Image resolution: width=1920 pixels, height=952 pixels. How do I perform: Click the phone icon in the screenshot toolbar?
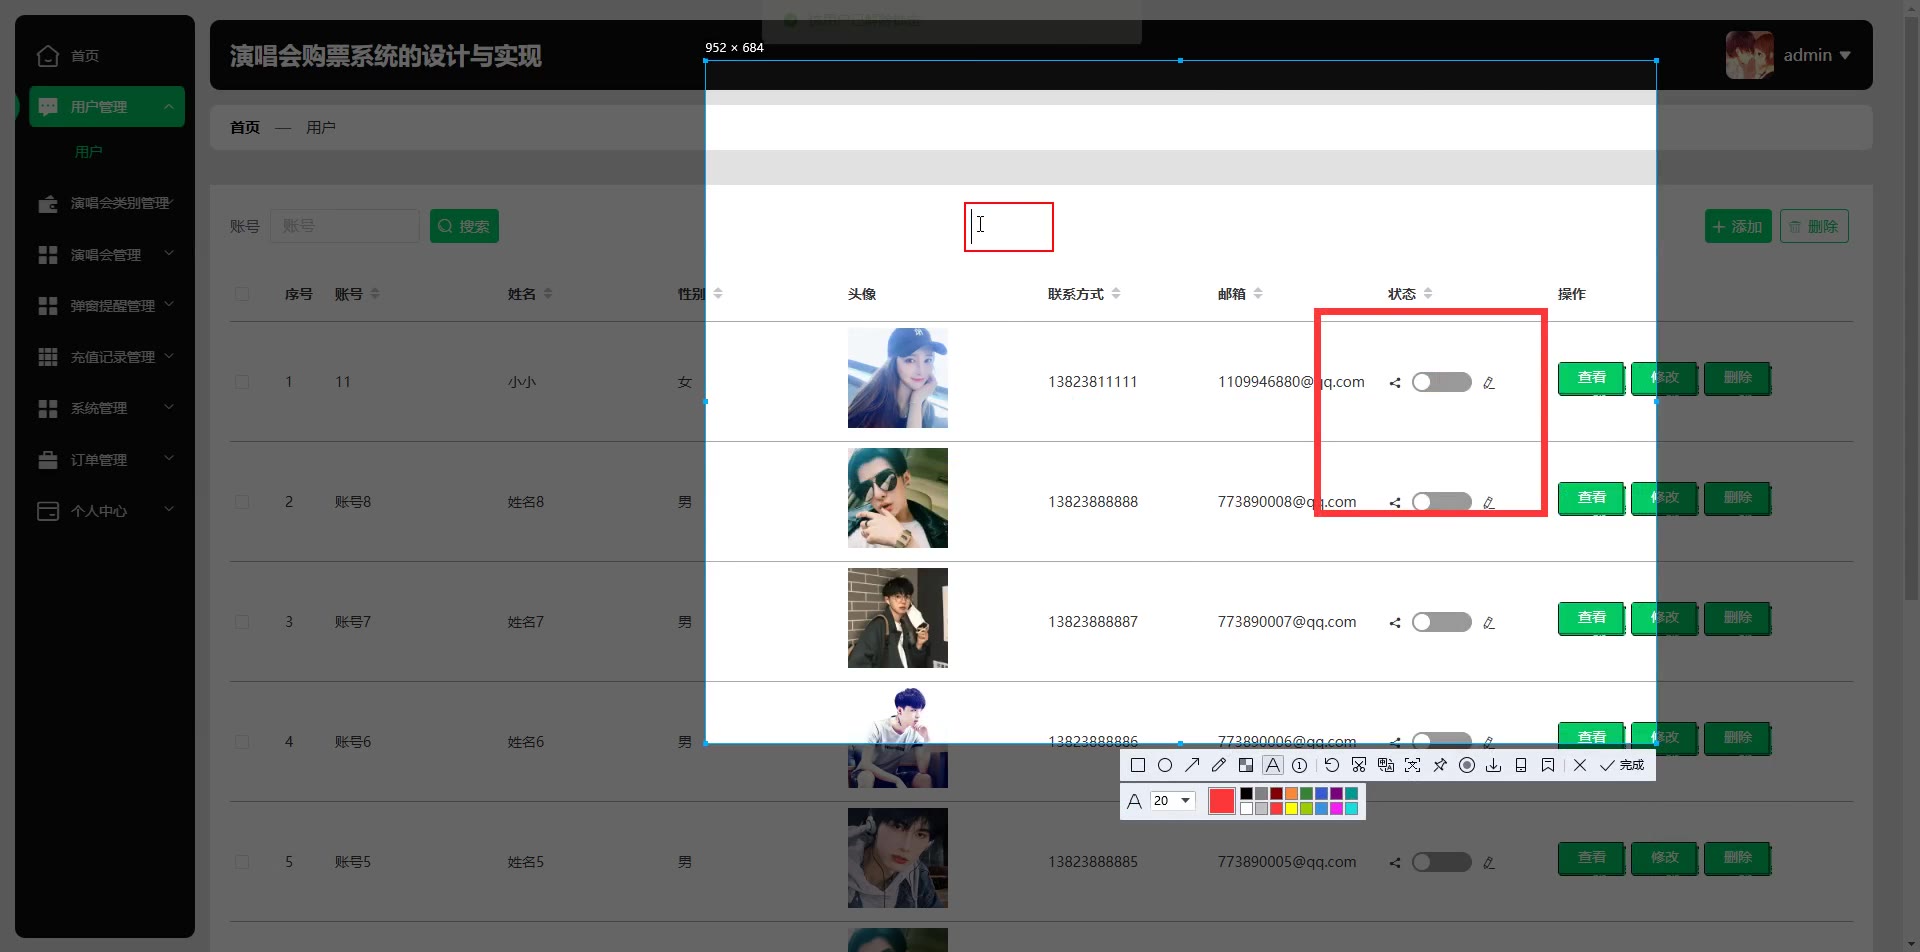[1521, 765]
